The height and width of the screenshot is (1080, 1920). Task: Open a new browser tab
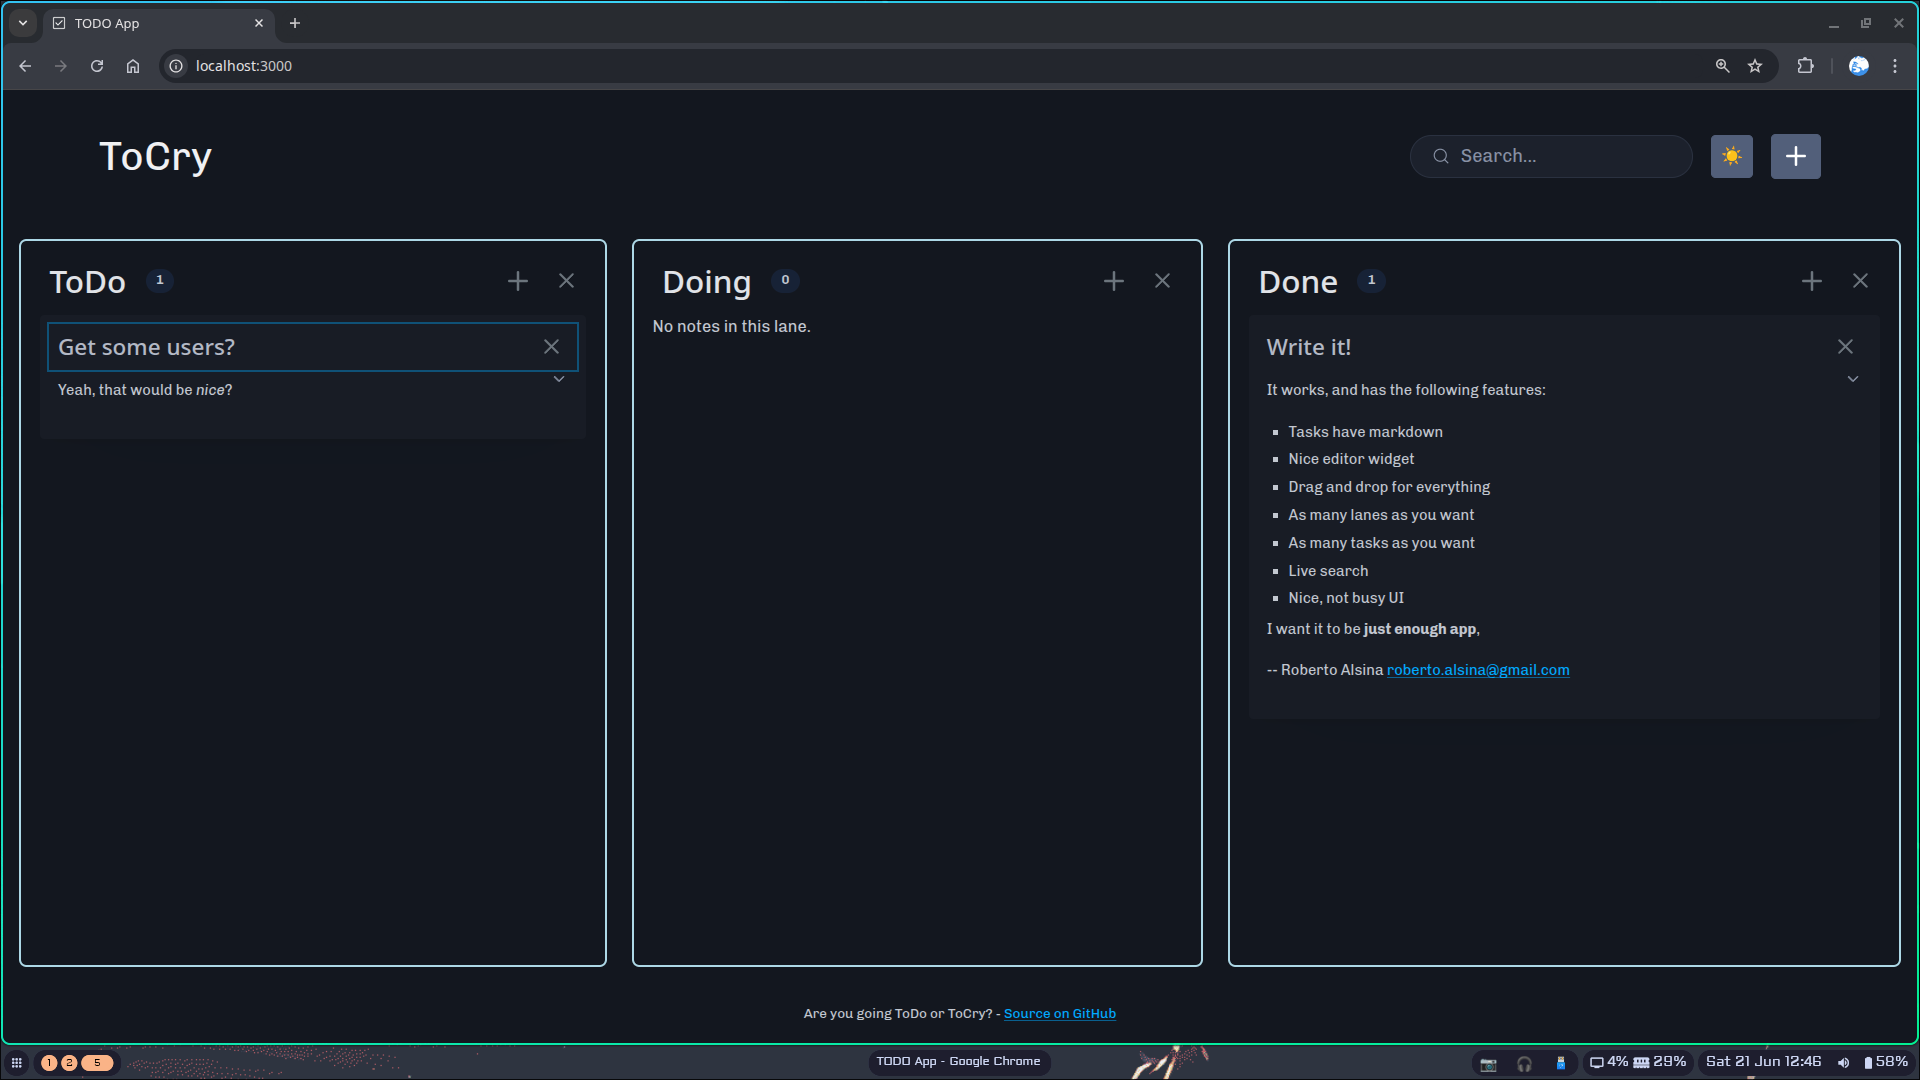point(295,23)
